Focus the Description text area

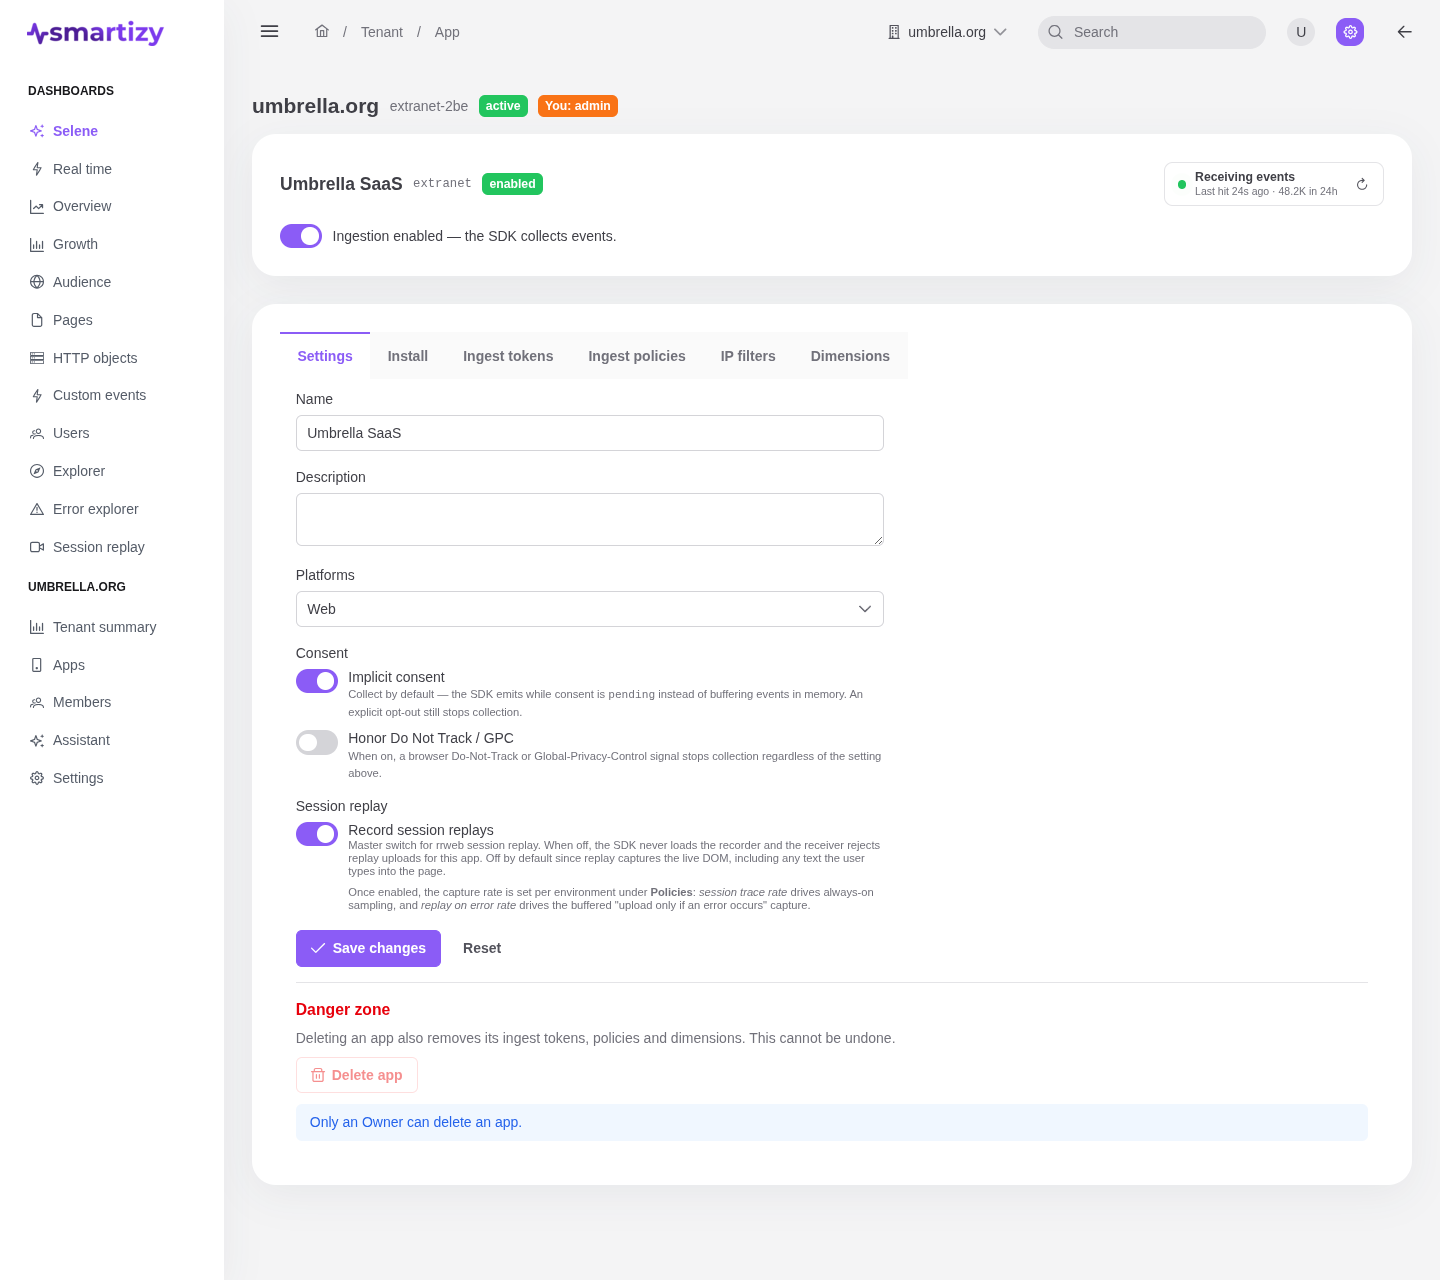(x=590, y=519)
